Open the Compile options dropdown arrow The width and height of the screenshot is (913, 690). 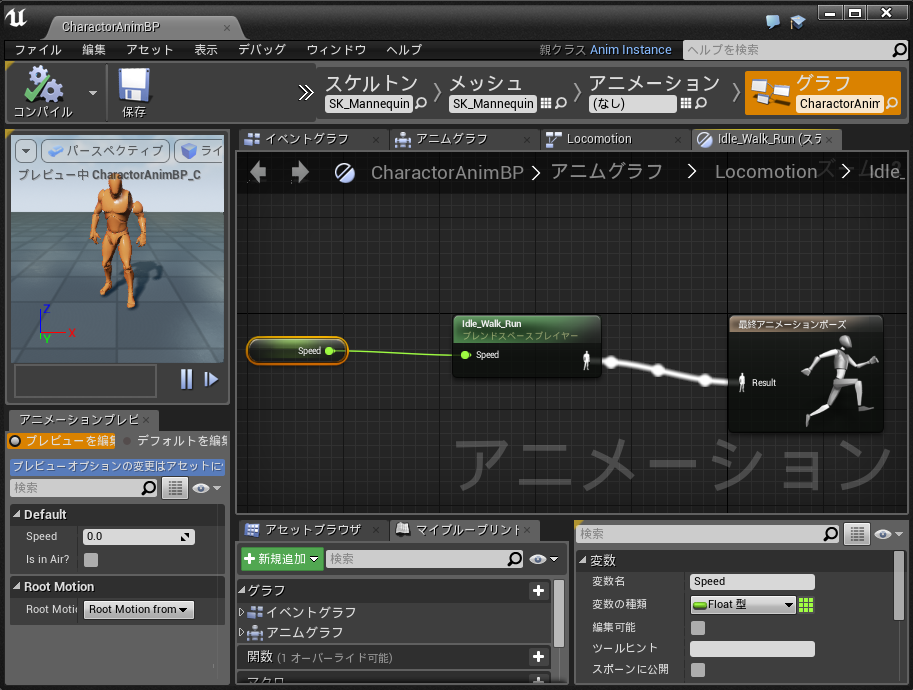click(x=93, y=93)
